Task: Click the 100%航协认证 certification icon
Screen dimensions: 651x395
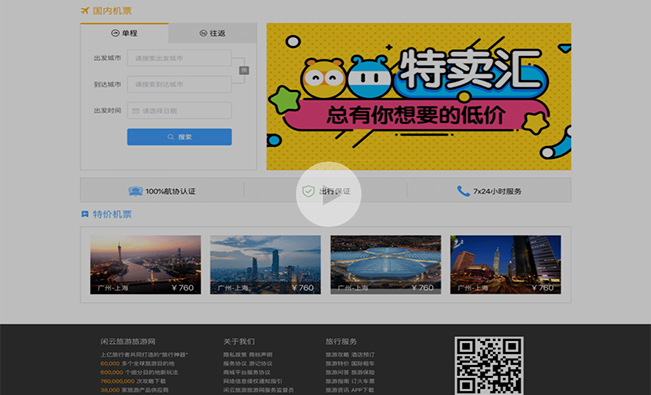Action: (135, 191)
